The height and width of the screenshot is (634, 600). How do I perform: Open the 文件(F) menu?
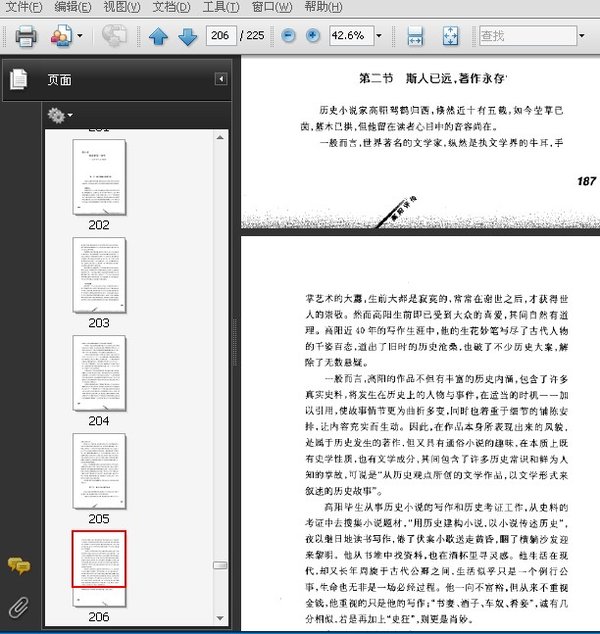24,7
